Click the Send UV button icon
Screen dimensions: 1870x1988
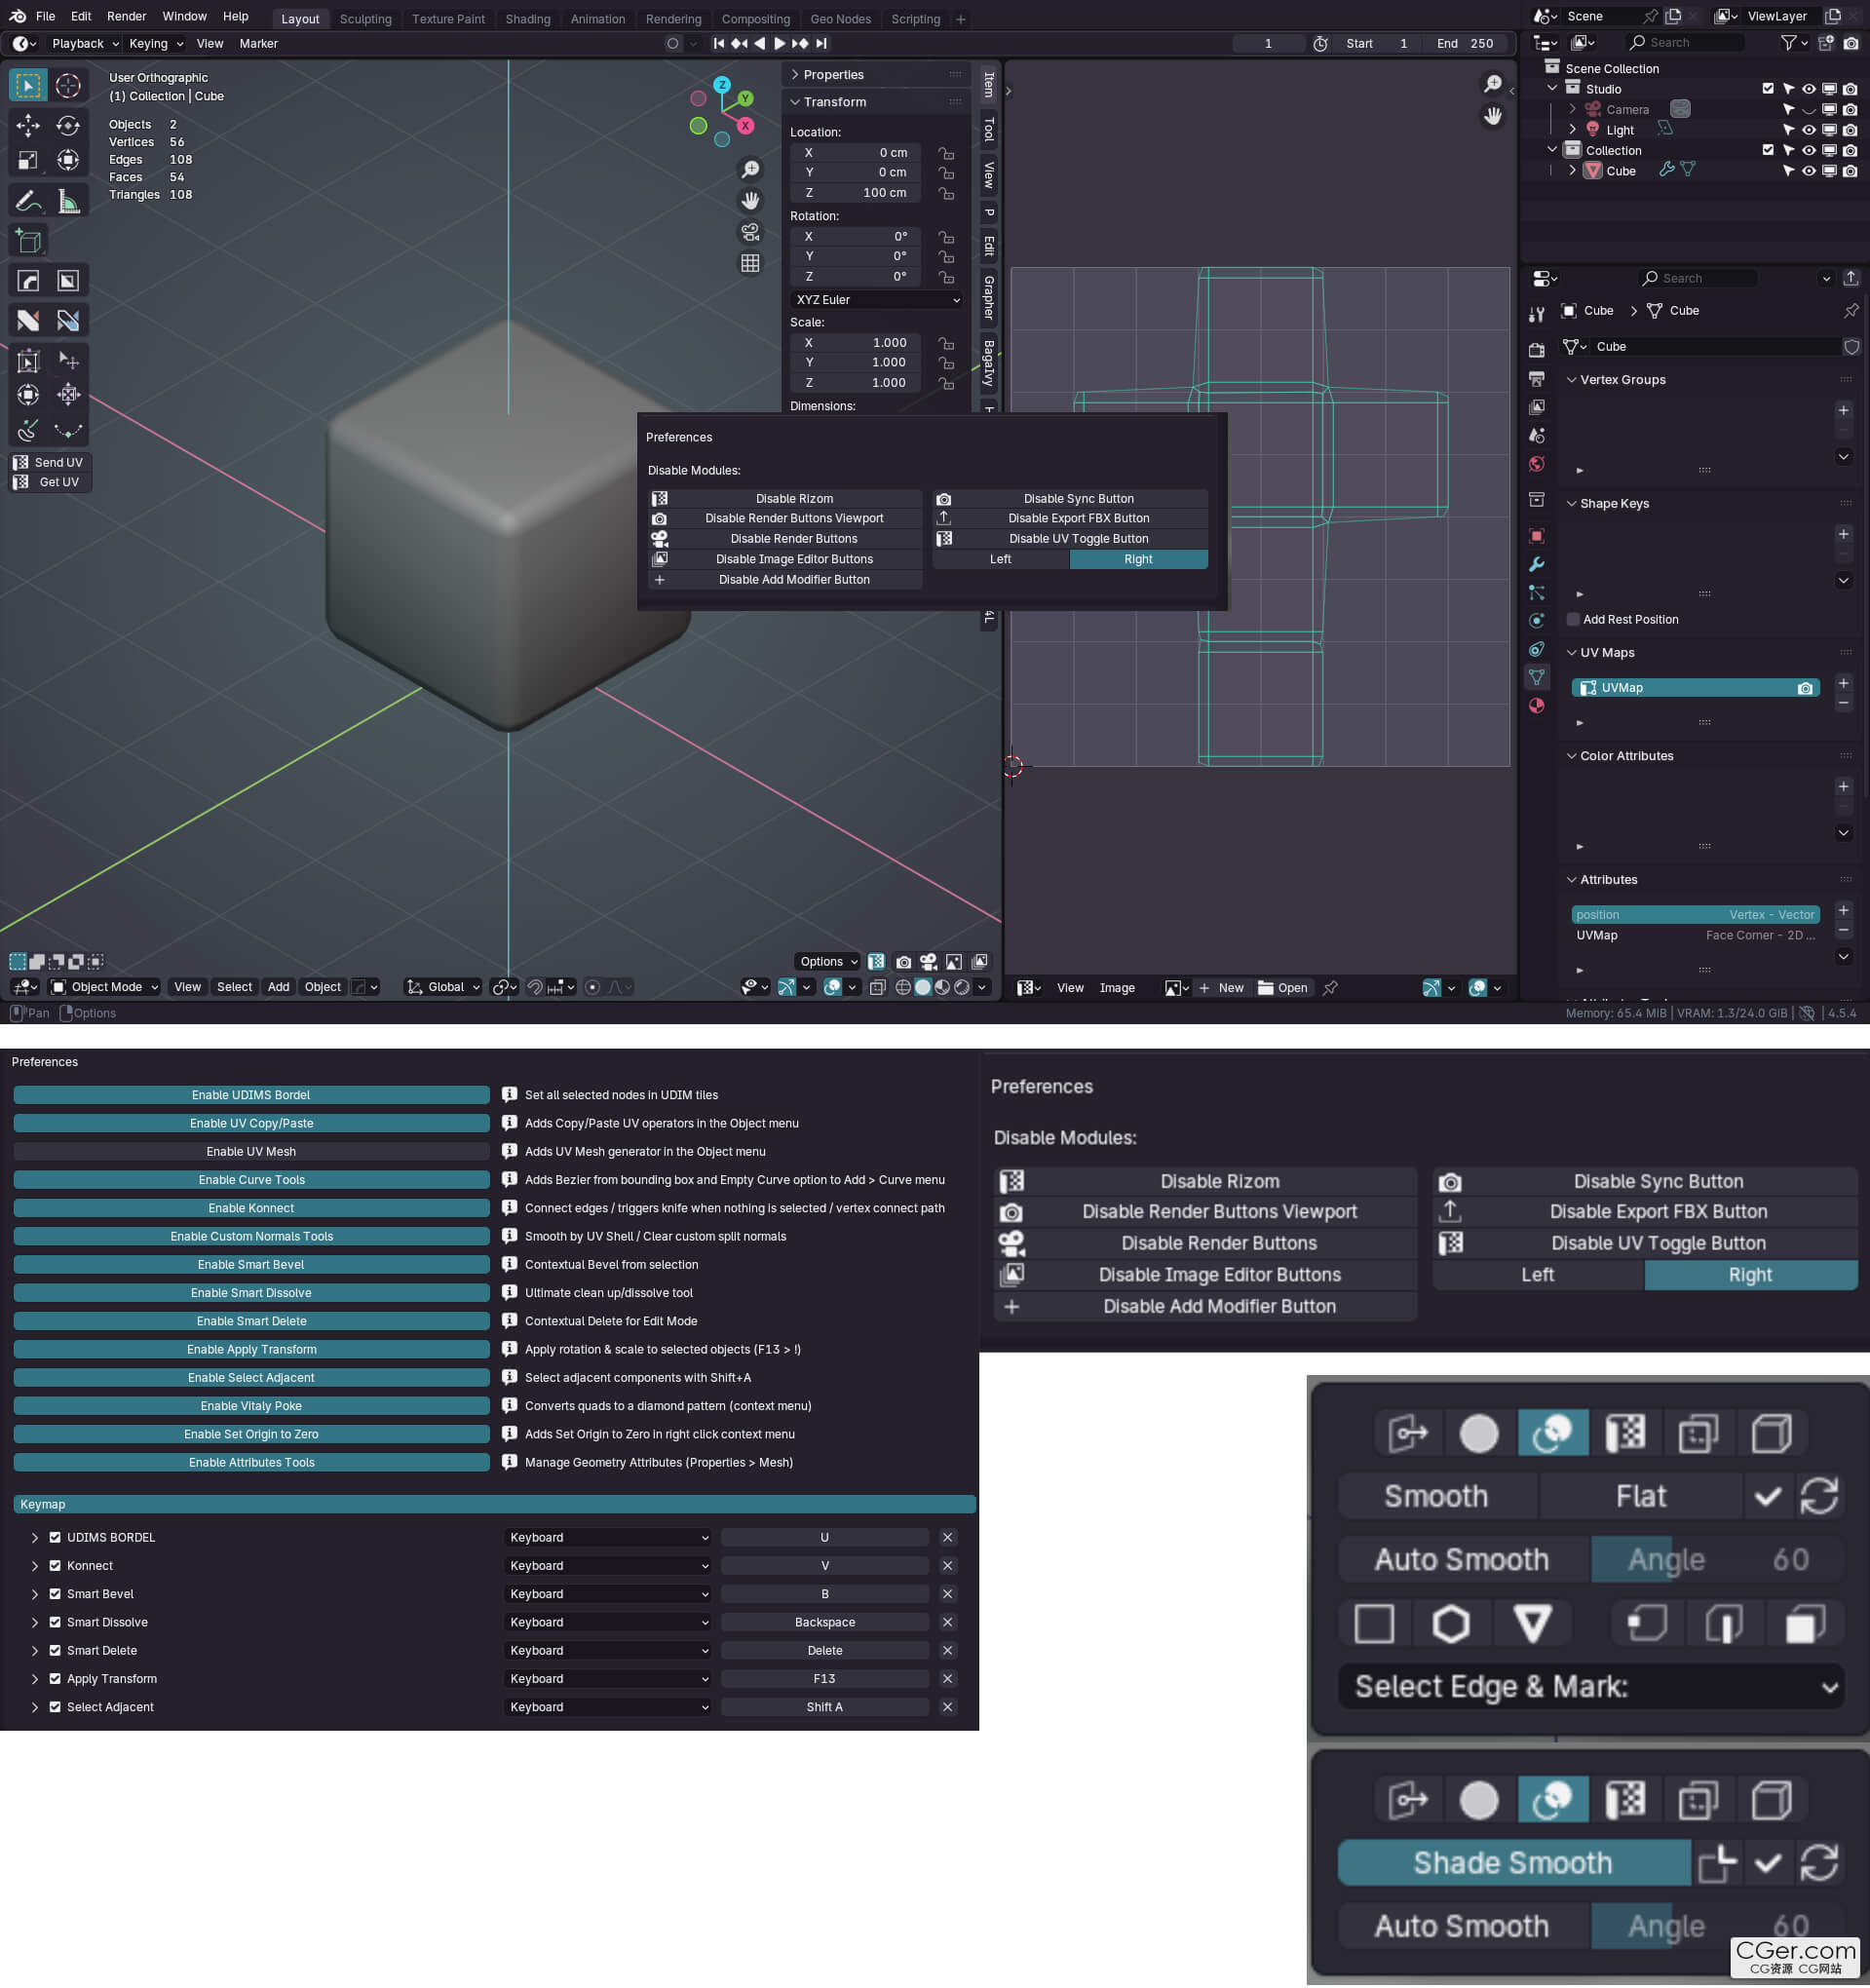(x=21, y=462)
